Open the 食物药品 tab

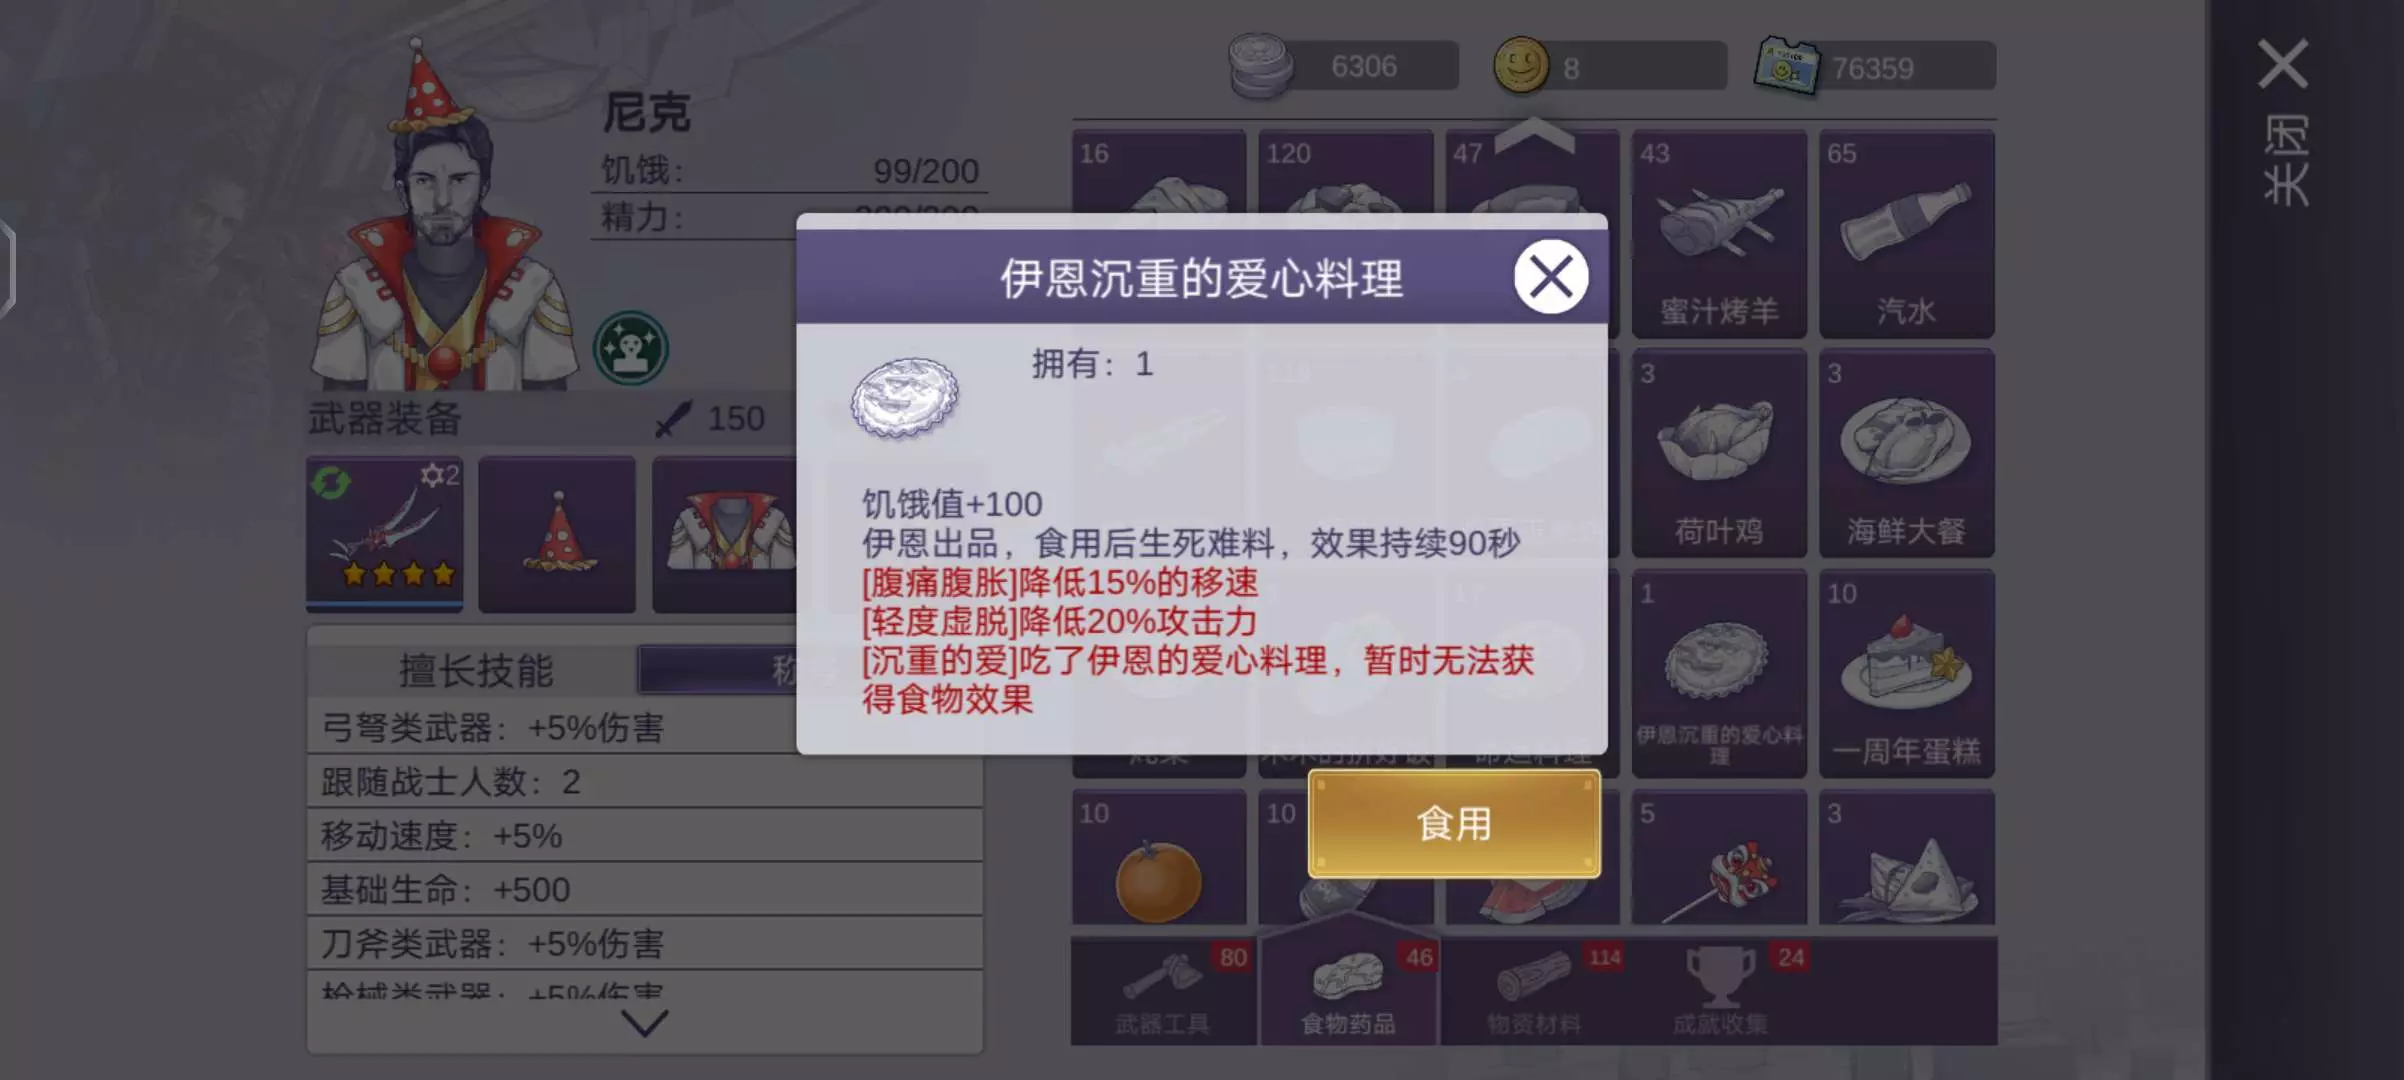click(x=1349, y=991)
